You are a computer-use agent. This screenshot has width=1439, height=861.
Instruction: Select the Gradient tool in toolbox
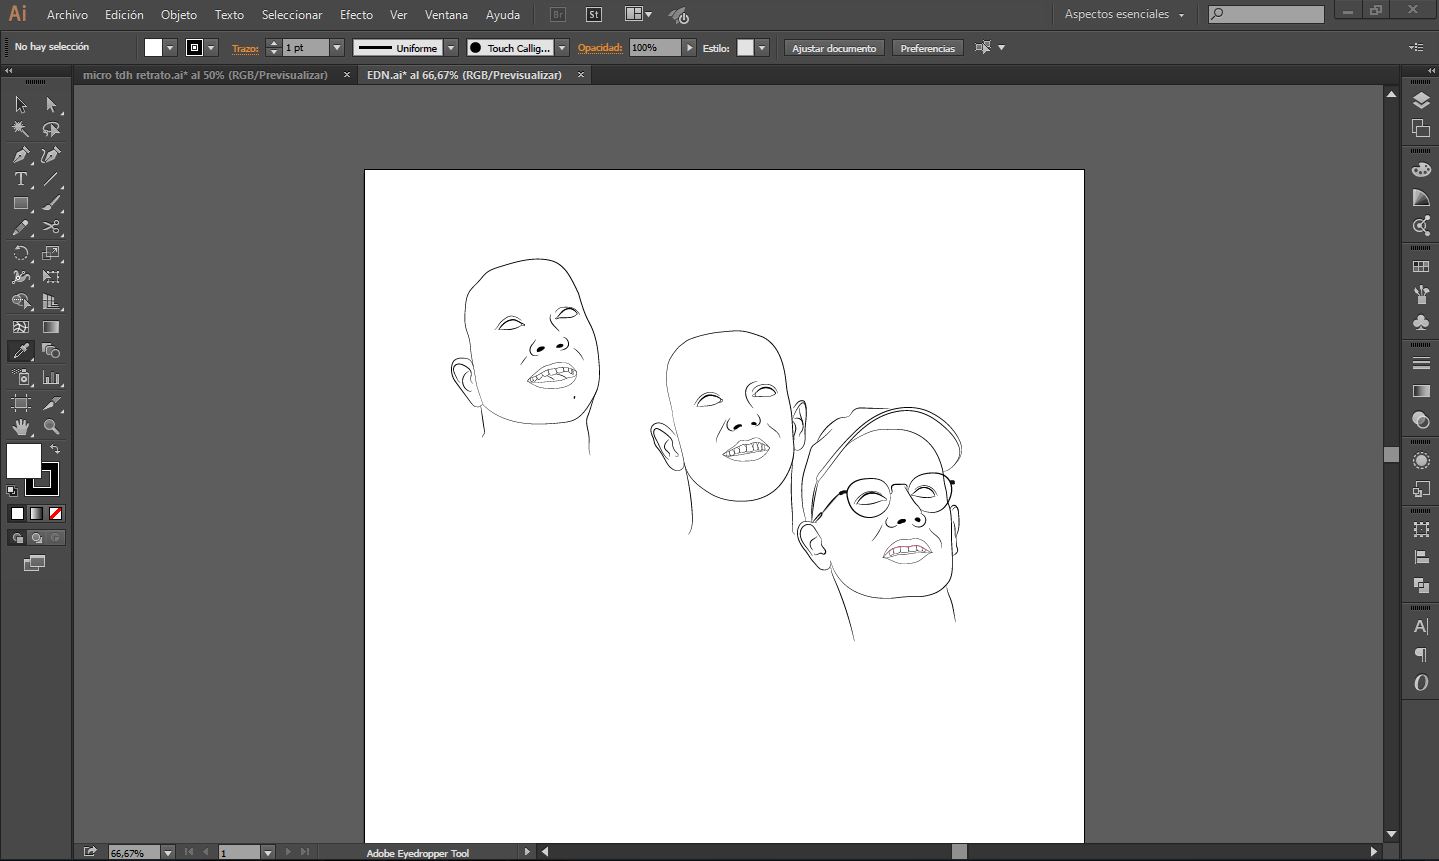click(x=51, y=327)
